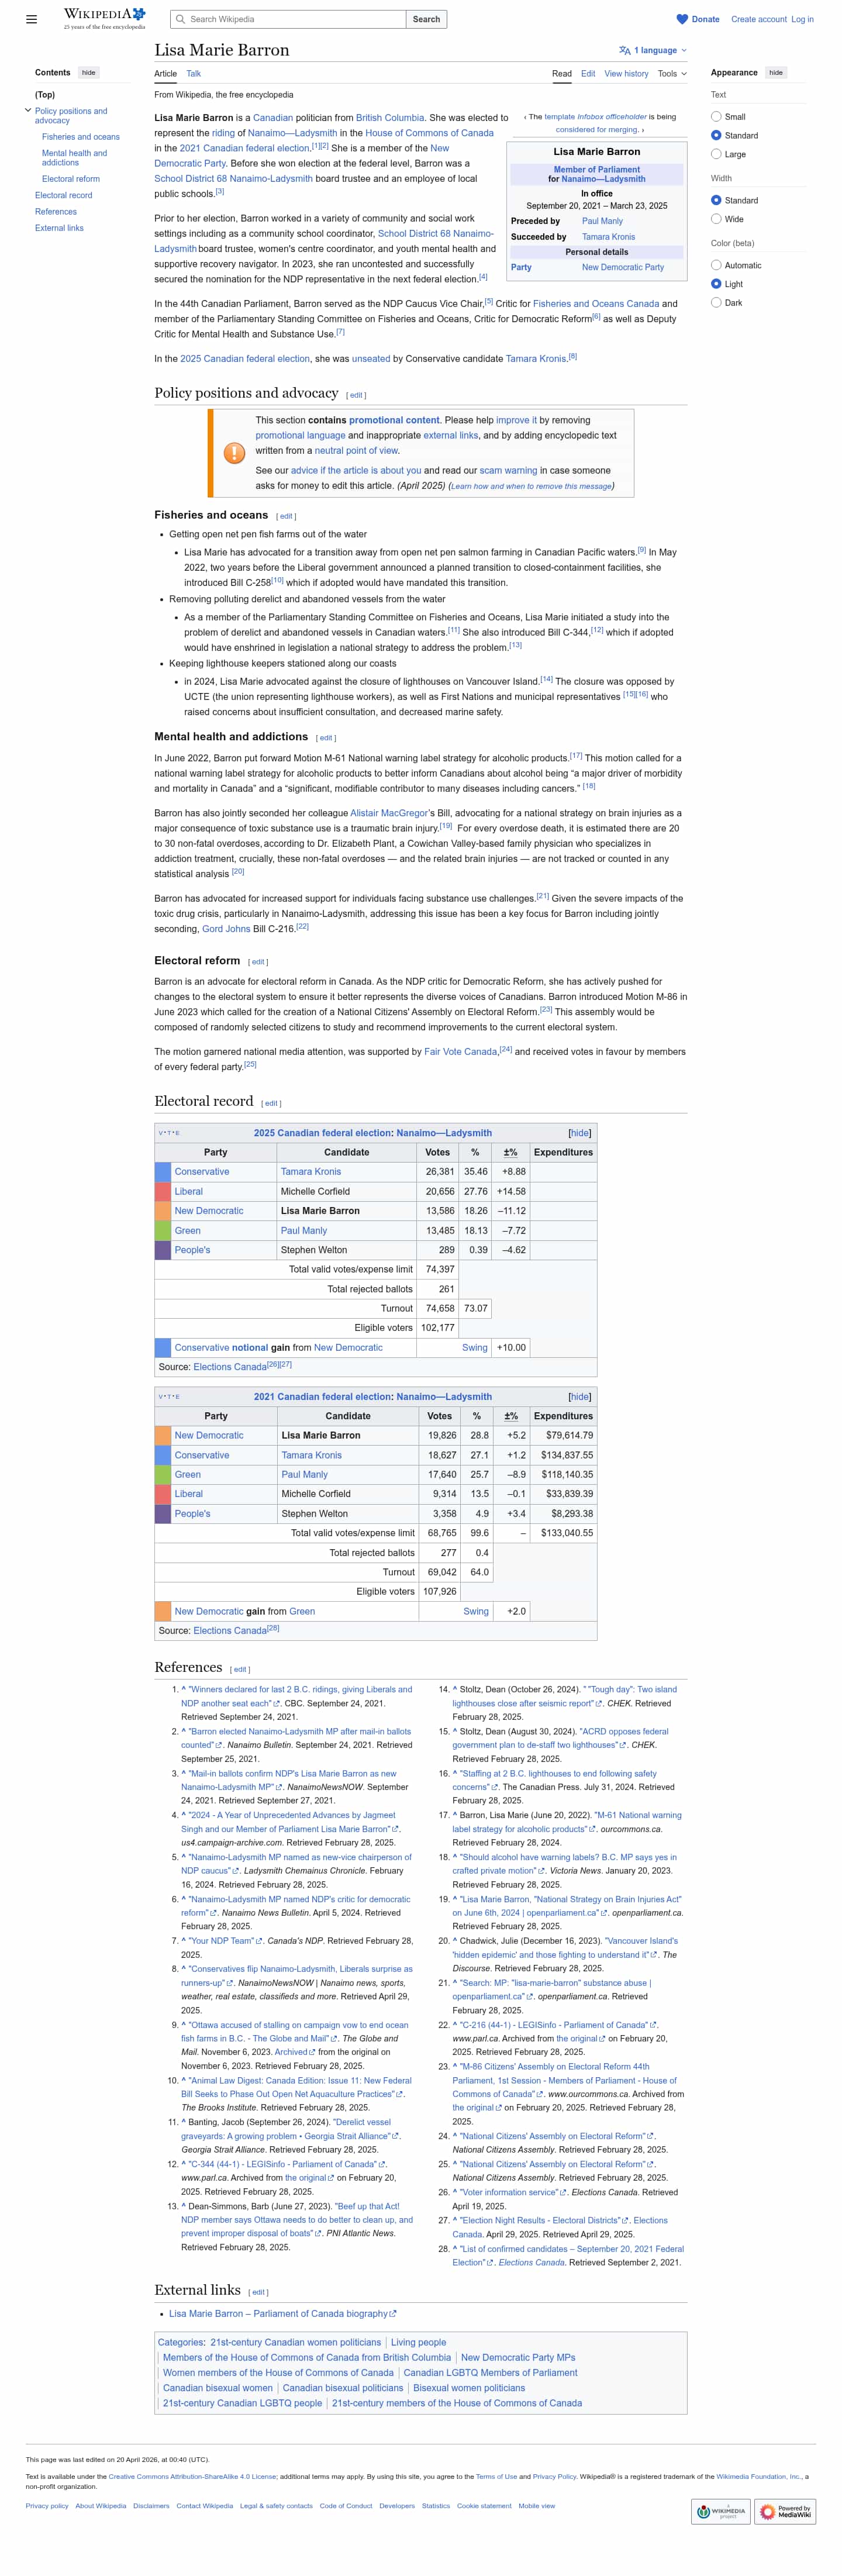Click the Swing link in 2021 table

click(476, 1611)
